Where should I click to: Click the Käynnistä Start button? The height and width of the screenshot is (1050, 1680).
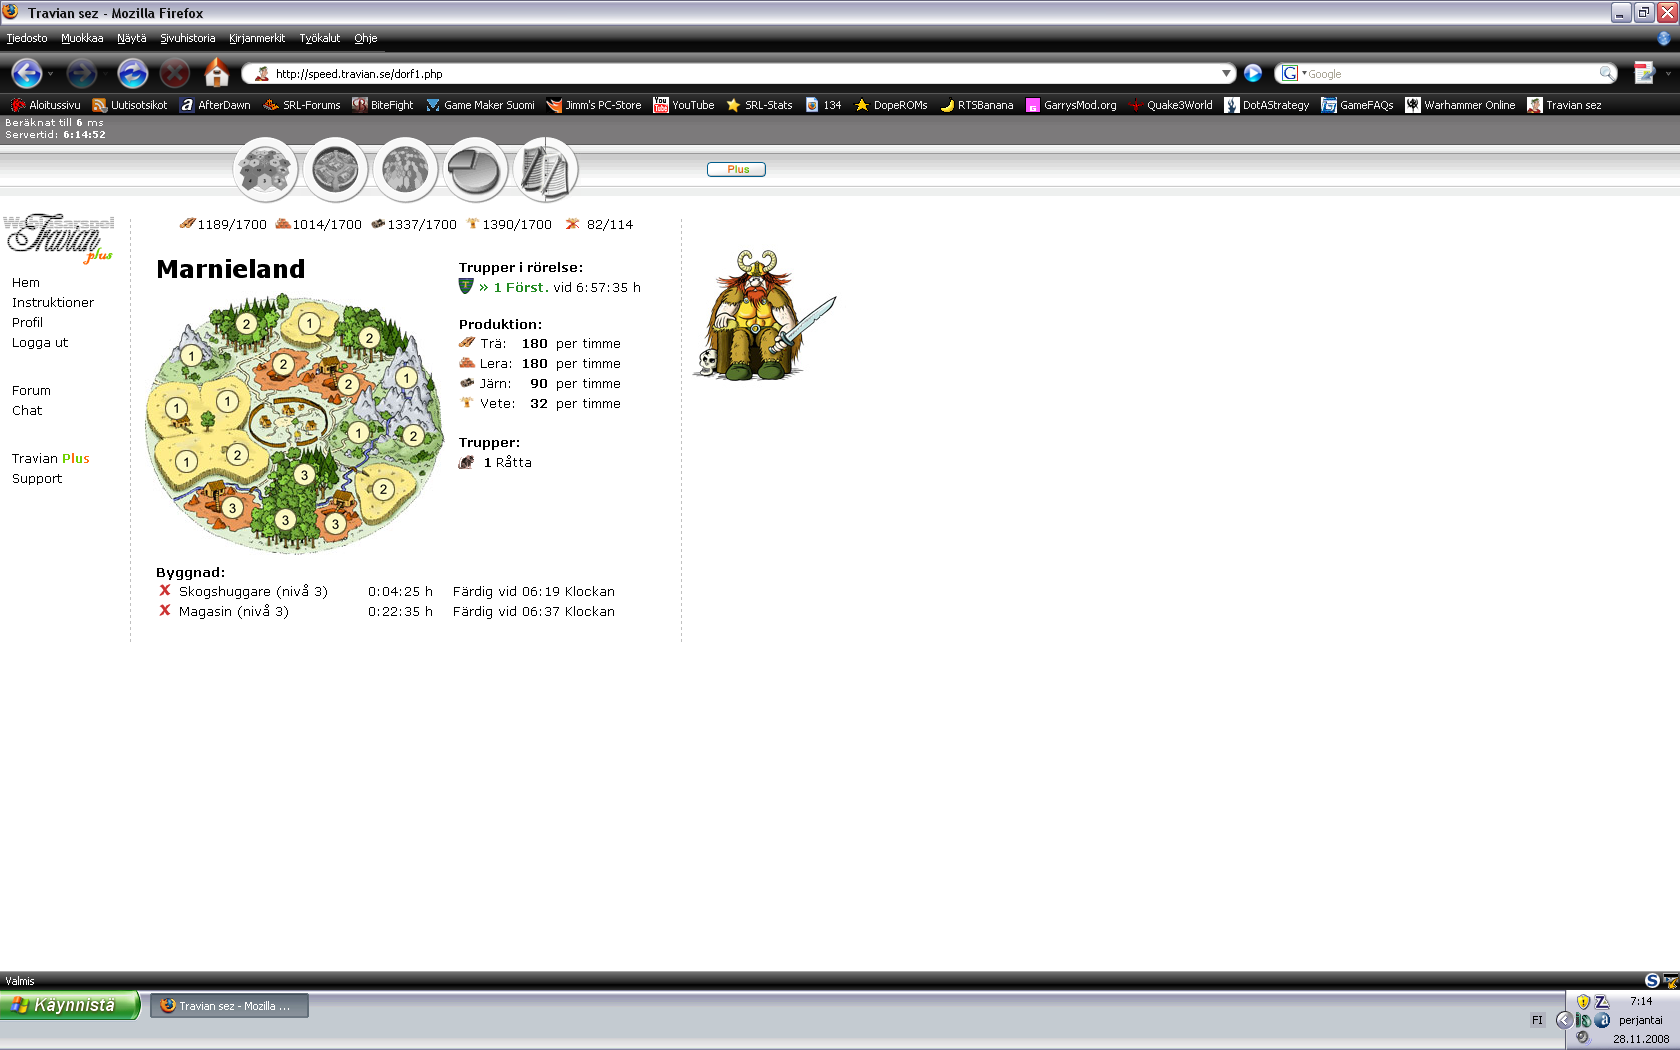[x=69, y=1005]
